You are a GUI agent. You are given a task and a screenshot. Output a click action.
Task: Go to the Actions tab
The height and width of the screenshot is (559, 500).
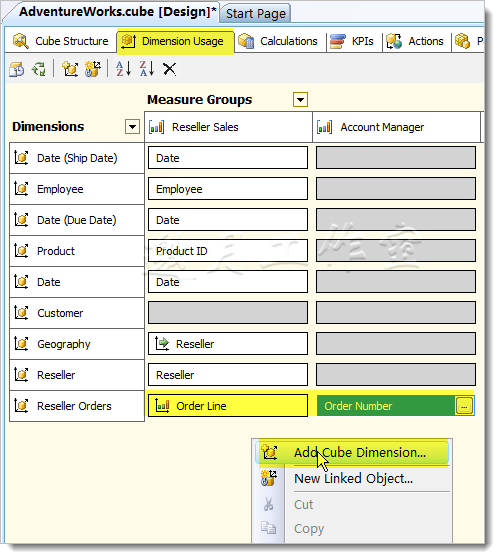point(416,41)
